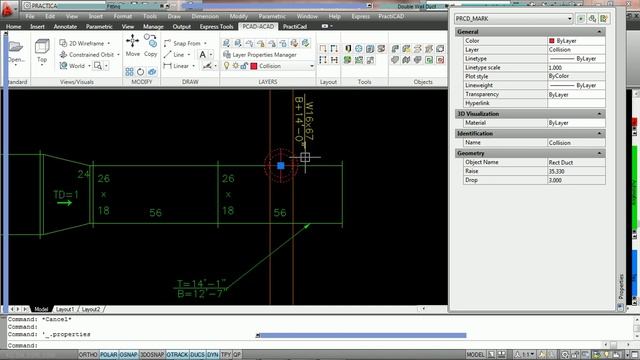Toggle OTRACK in status bar
This screenshot has height=360, width=640.
[x=177, y=355]
